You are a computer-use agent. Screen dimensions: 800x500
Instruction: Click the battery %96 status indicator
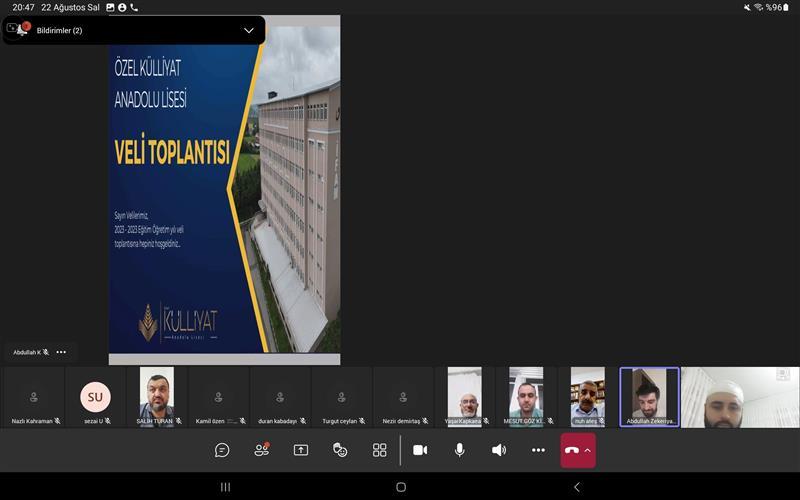pos(777,7)
